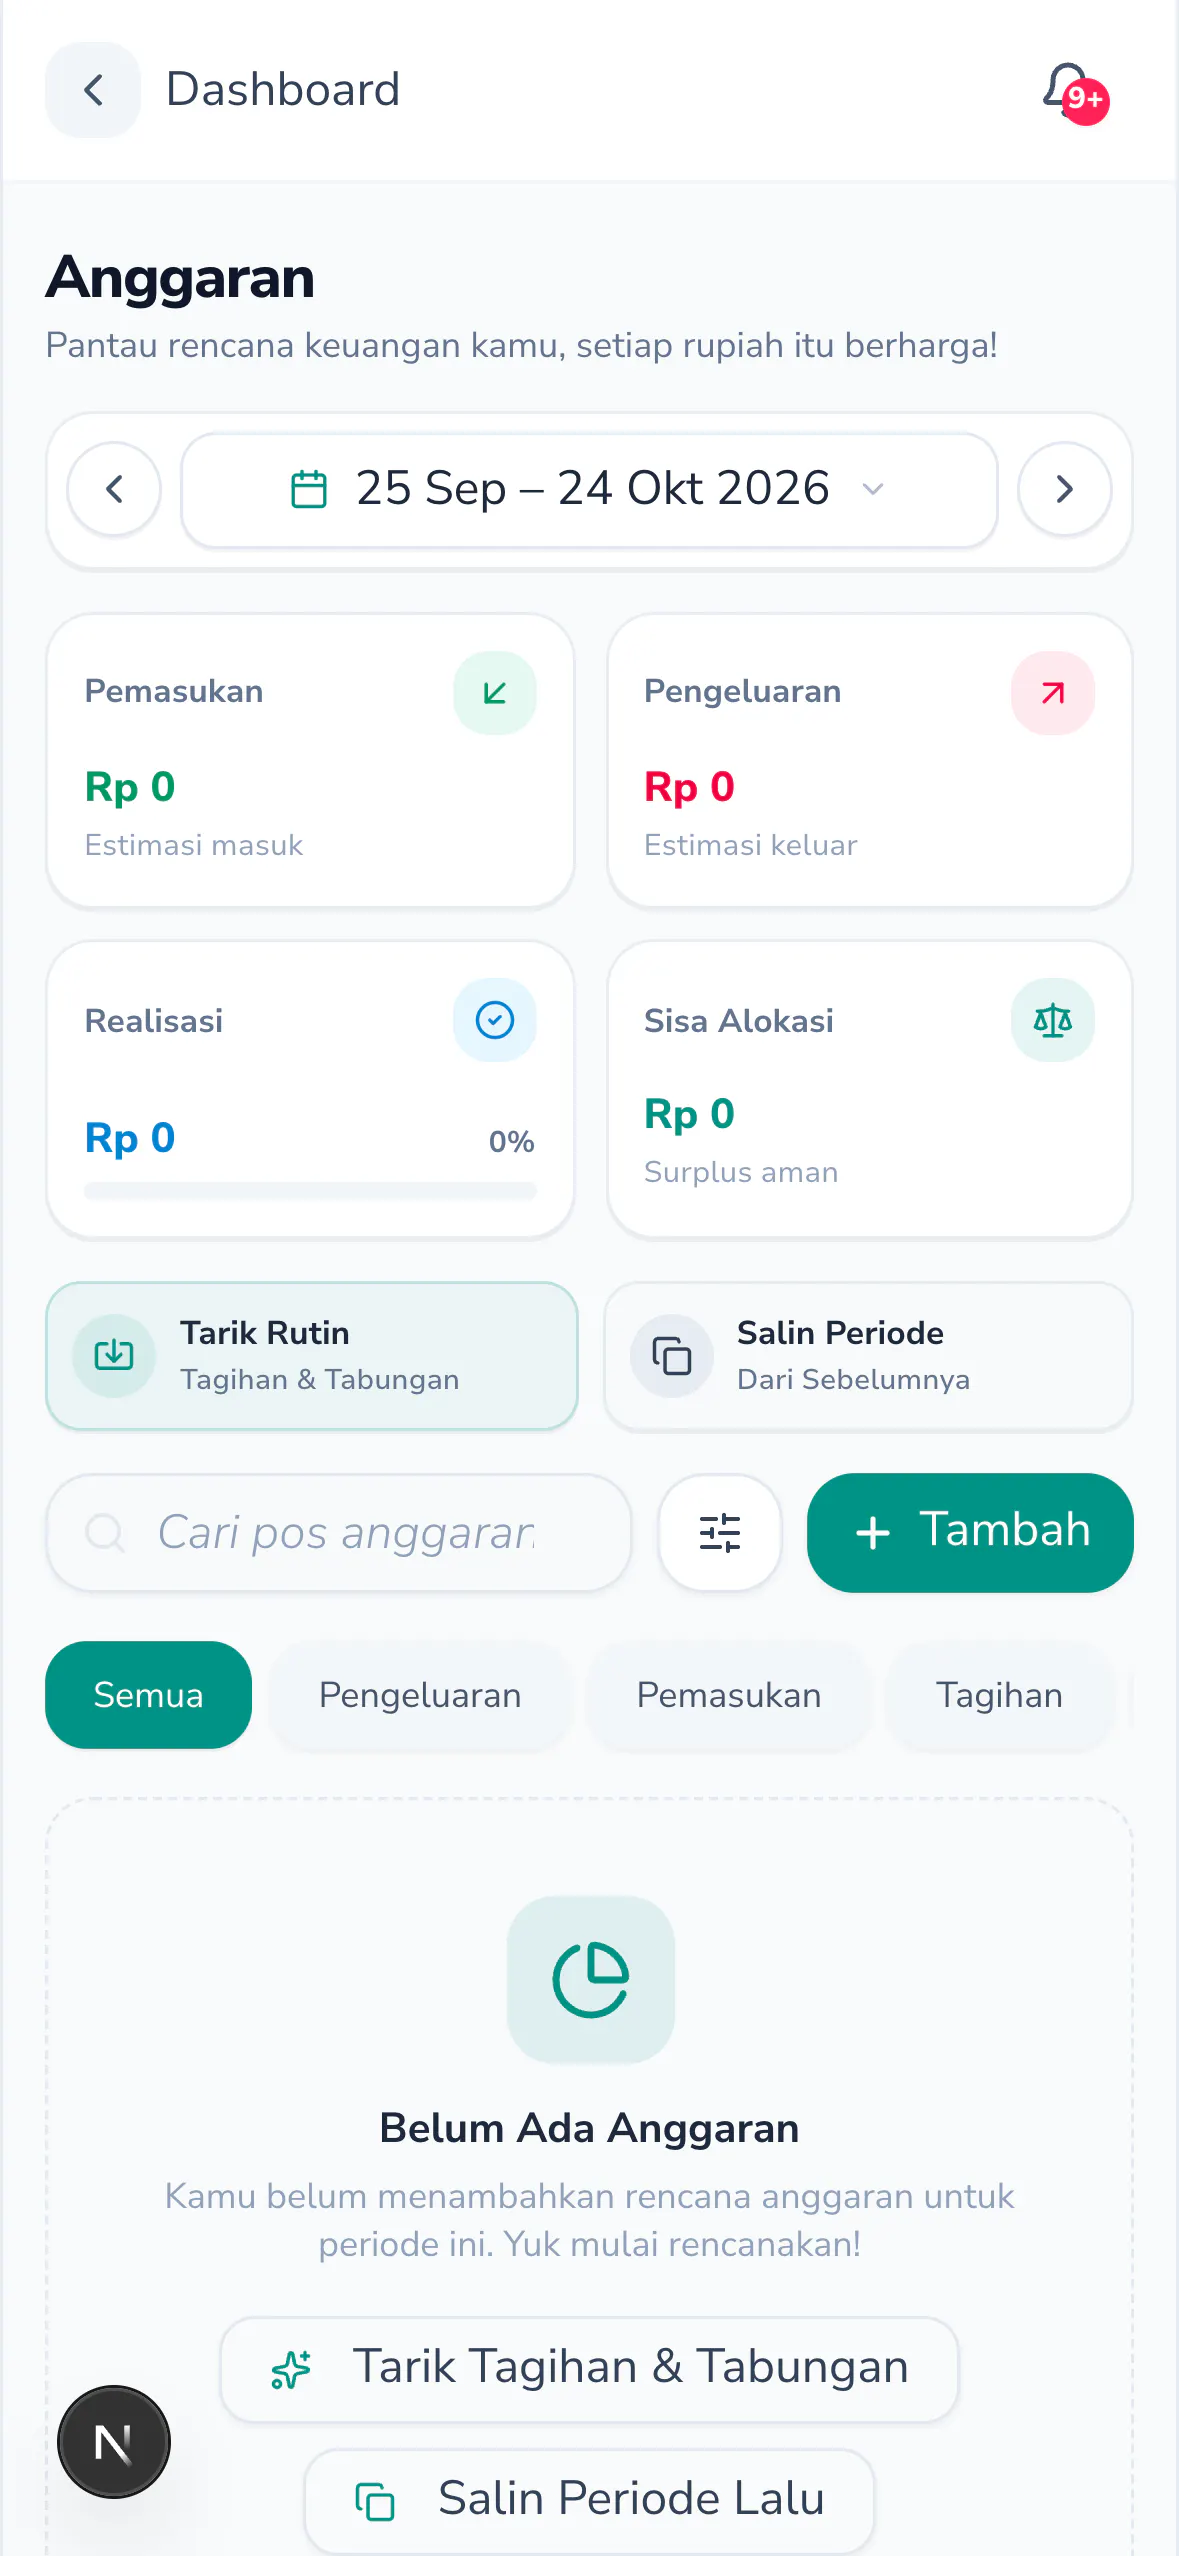Switch to the Pengeluaran filter chip

(420, 1695)
